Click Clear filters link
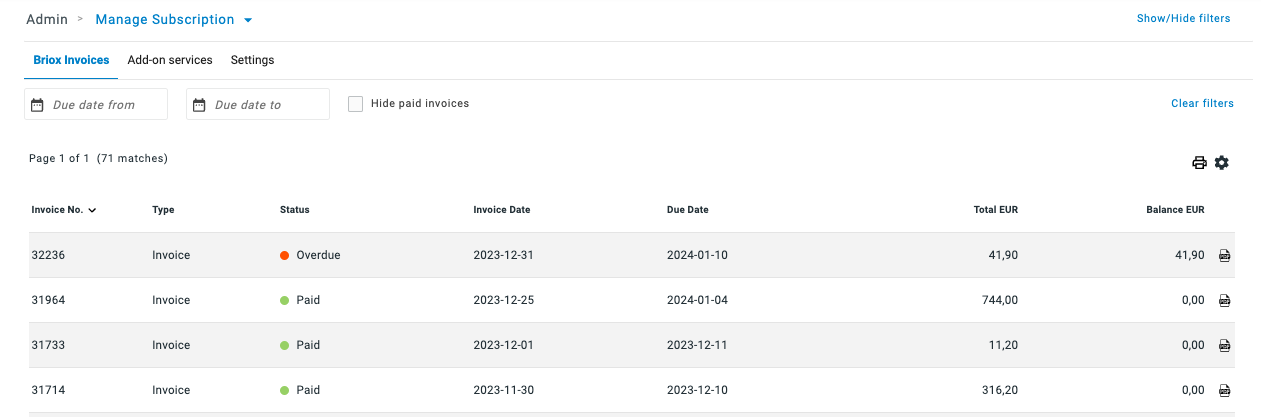The width and height of the screenshot is (1261, 417). click(x=1202, y=104)
